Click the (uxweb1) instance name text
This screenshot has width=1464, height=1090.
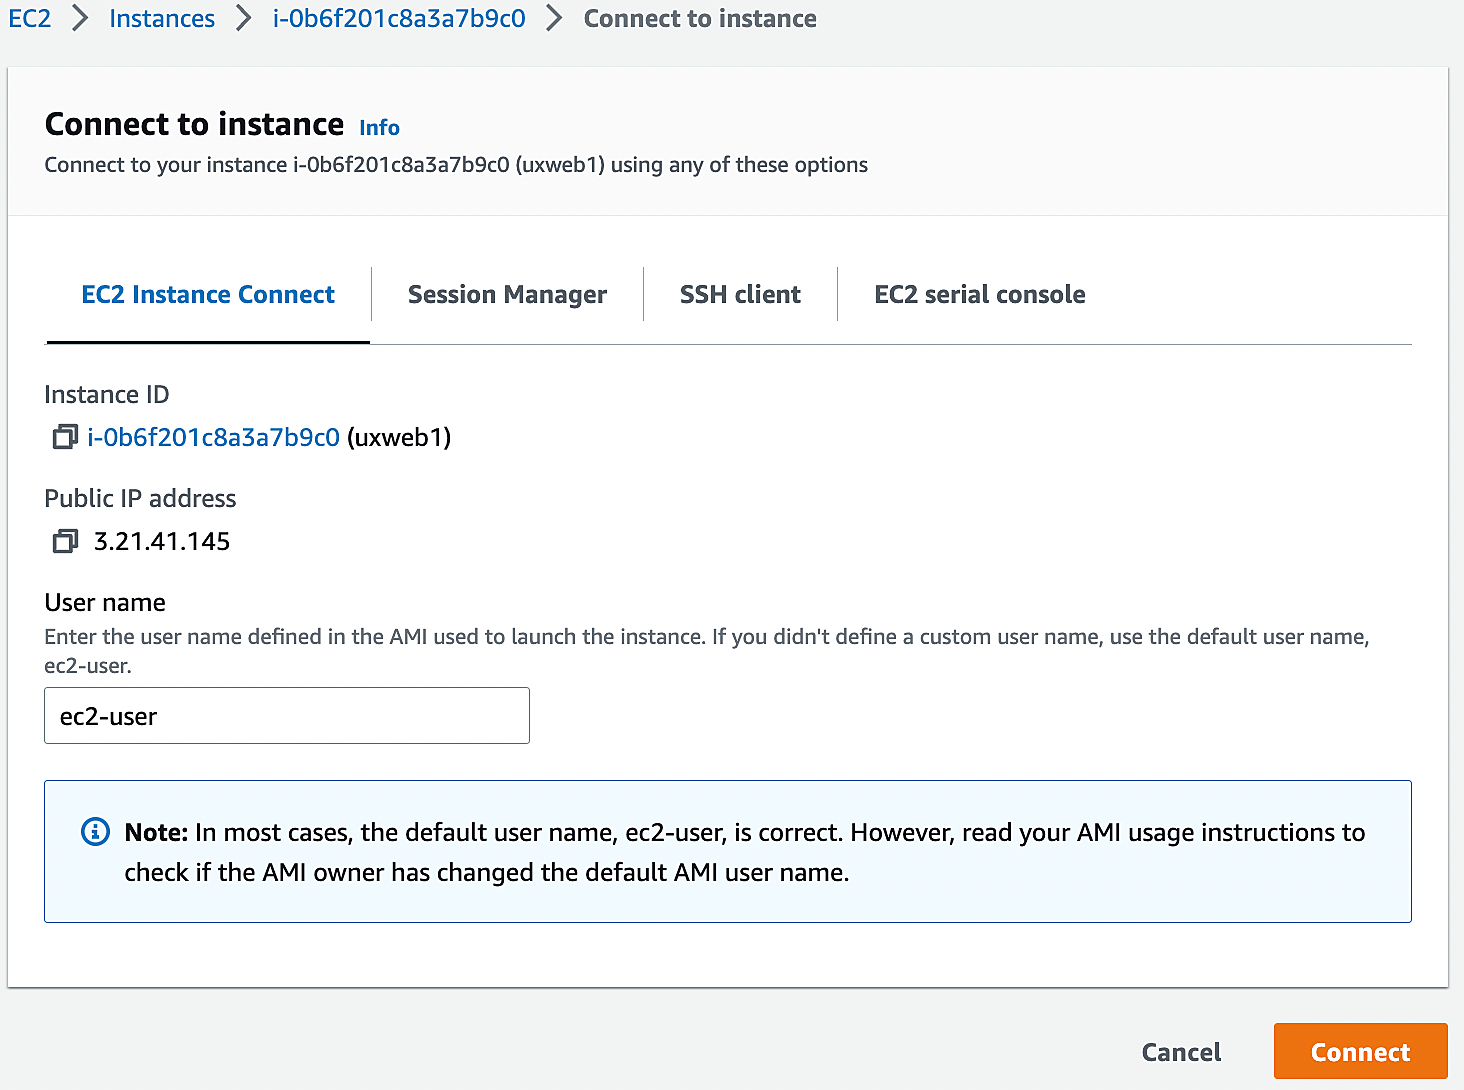point(399,437)
